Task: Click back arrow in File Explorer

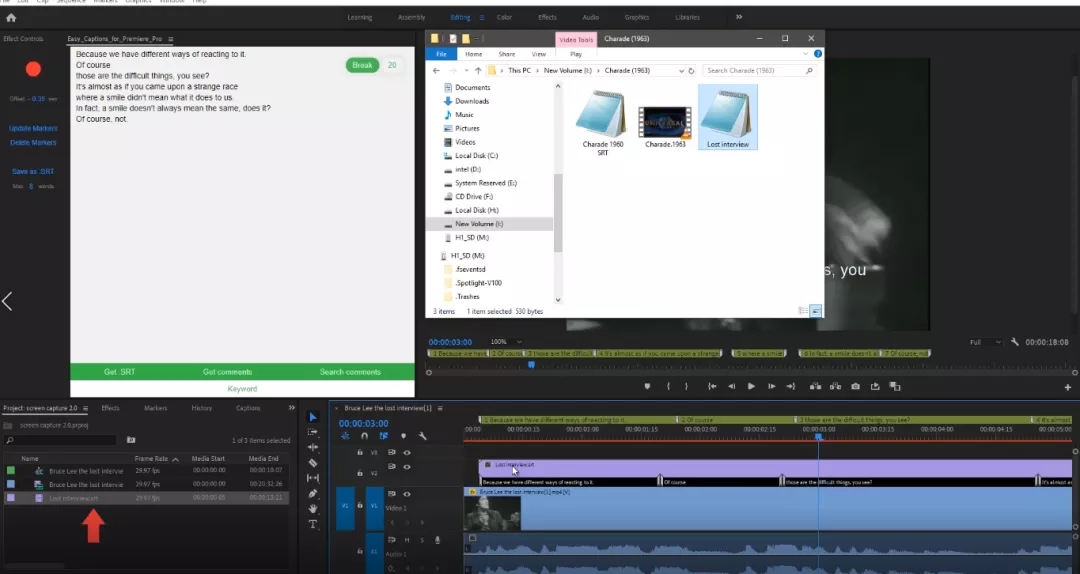Action: tap(436, 70)
